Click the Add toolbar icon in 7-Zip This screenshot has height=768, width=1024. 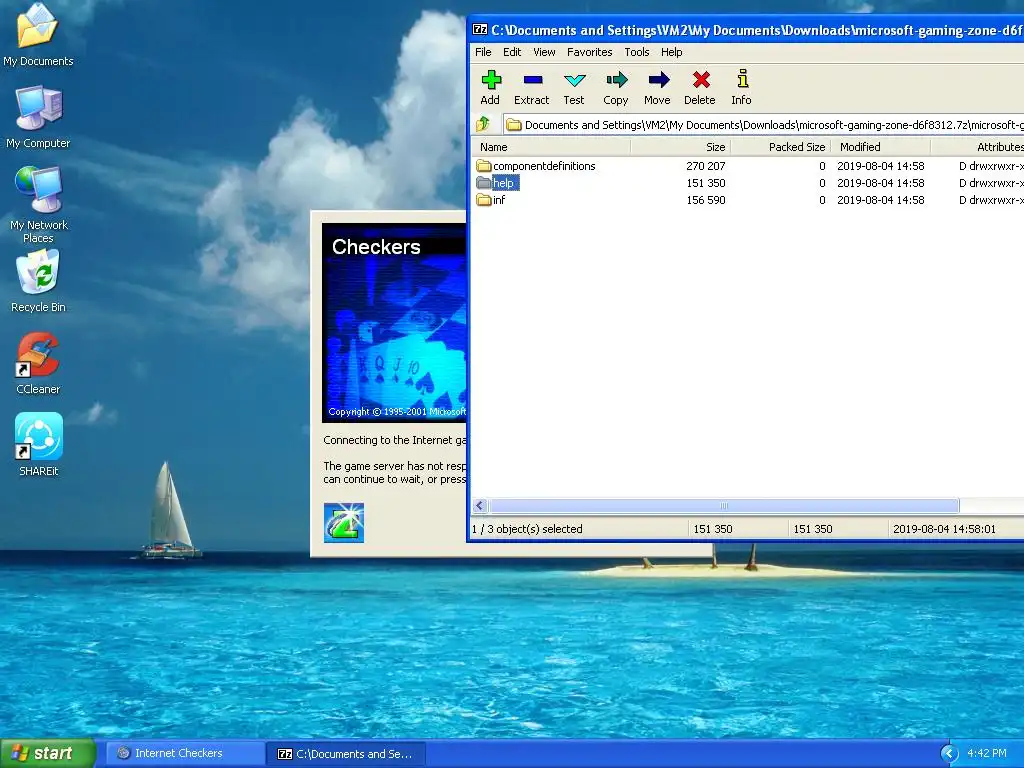point(490,80)
